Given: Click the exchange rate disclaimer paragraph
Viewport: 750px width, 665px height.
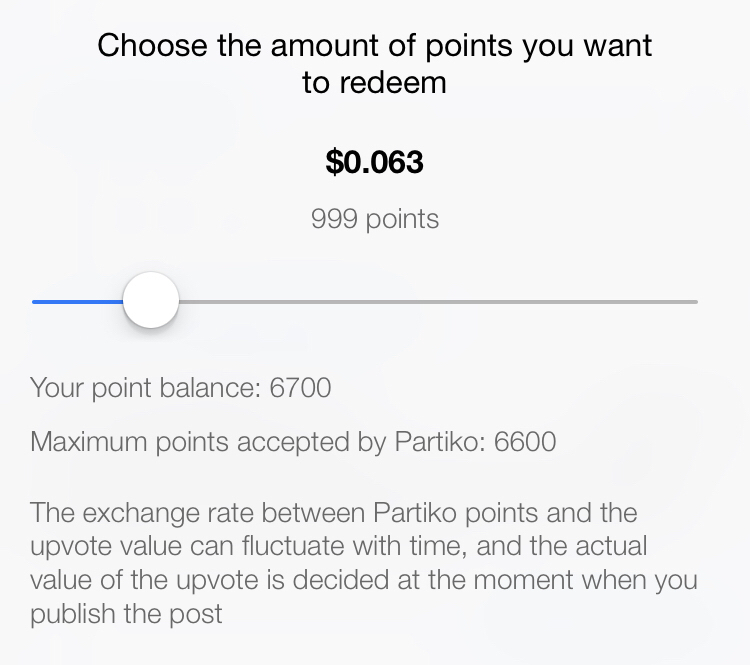Looking at the screenshot, I should [x=364, y=563].
